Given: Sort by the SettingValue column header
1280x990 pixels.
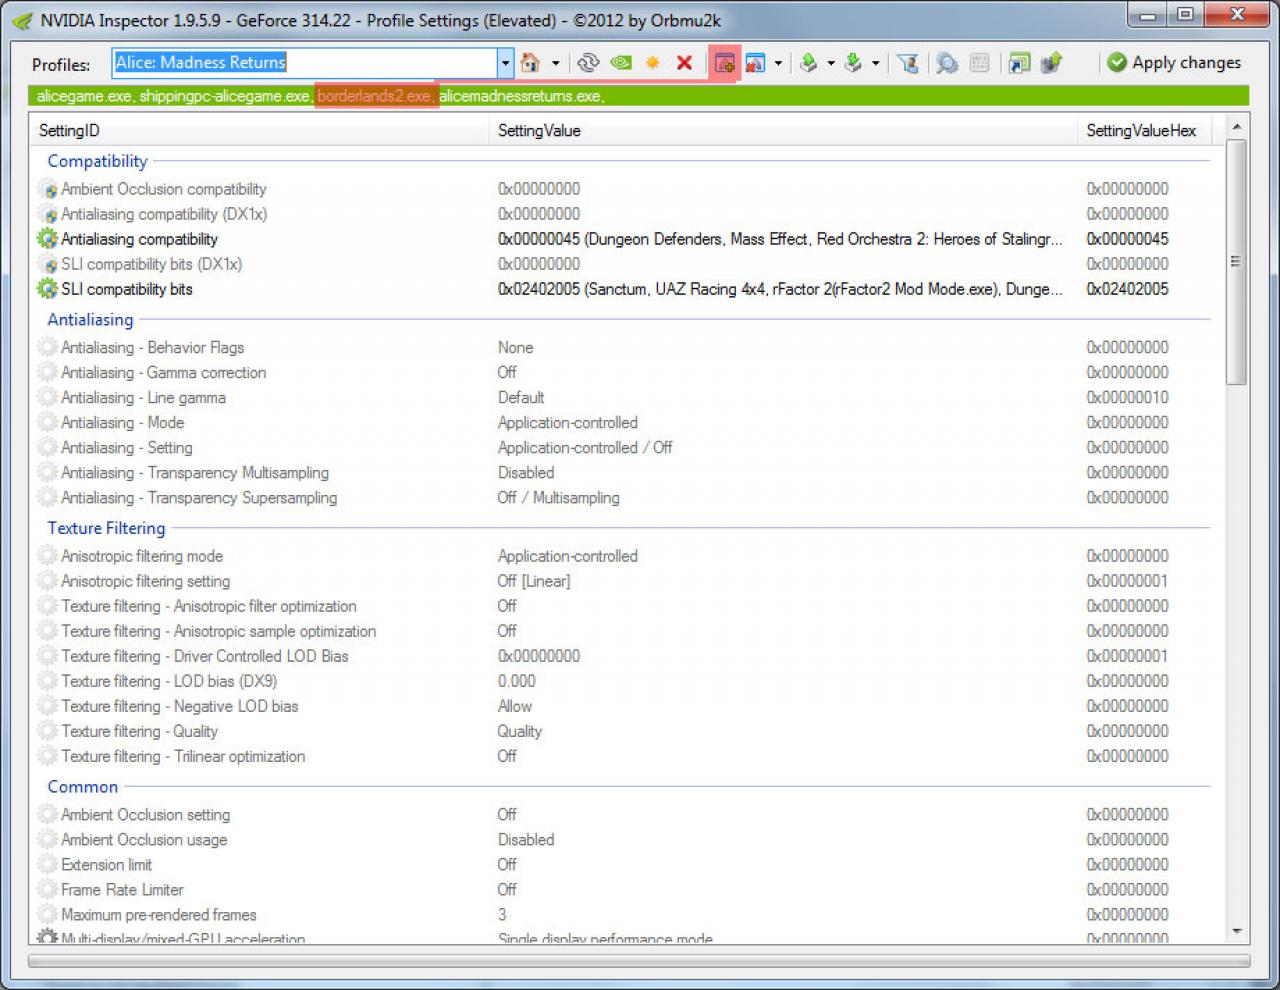Looking at the screenshot, I should [x=784, y=131].
